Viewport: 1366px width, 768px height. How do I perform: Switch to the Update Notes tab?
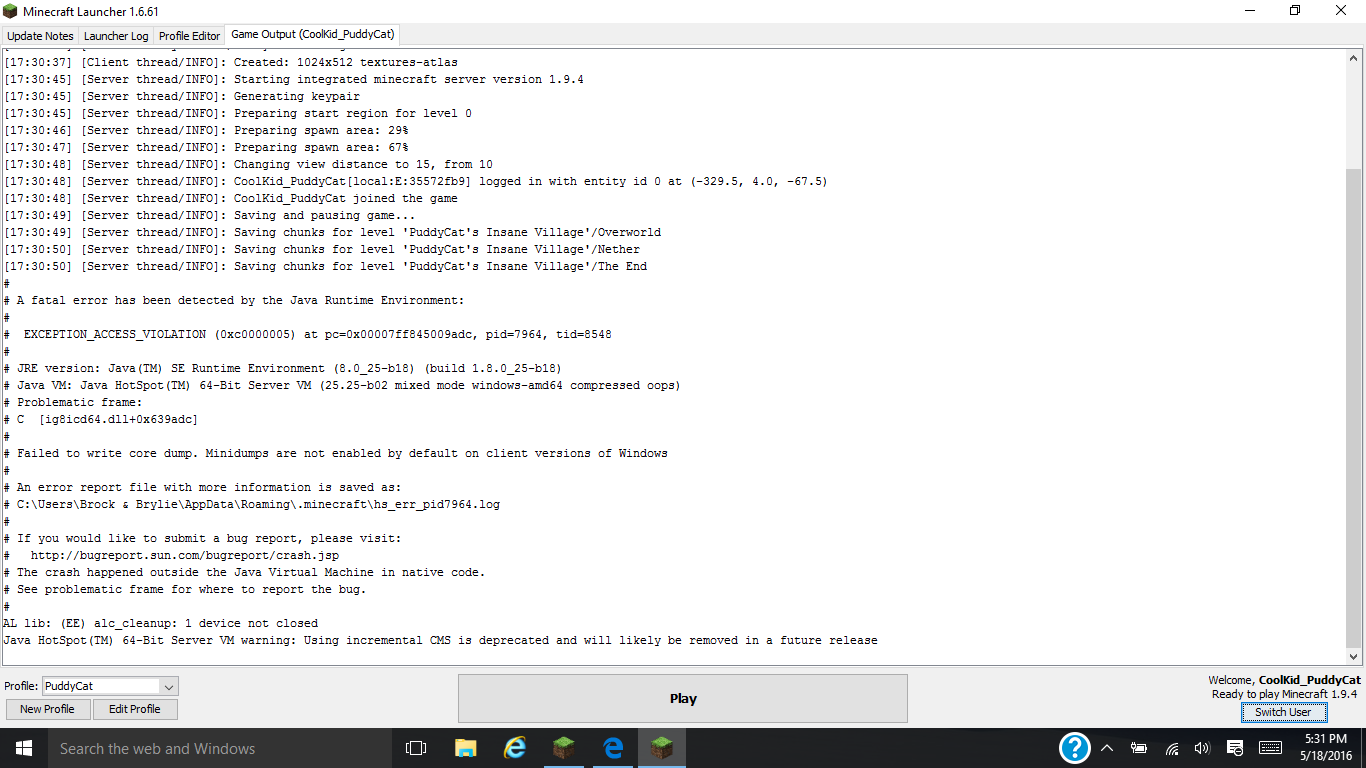tap(40, 36)
